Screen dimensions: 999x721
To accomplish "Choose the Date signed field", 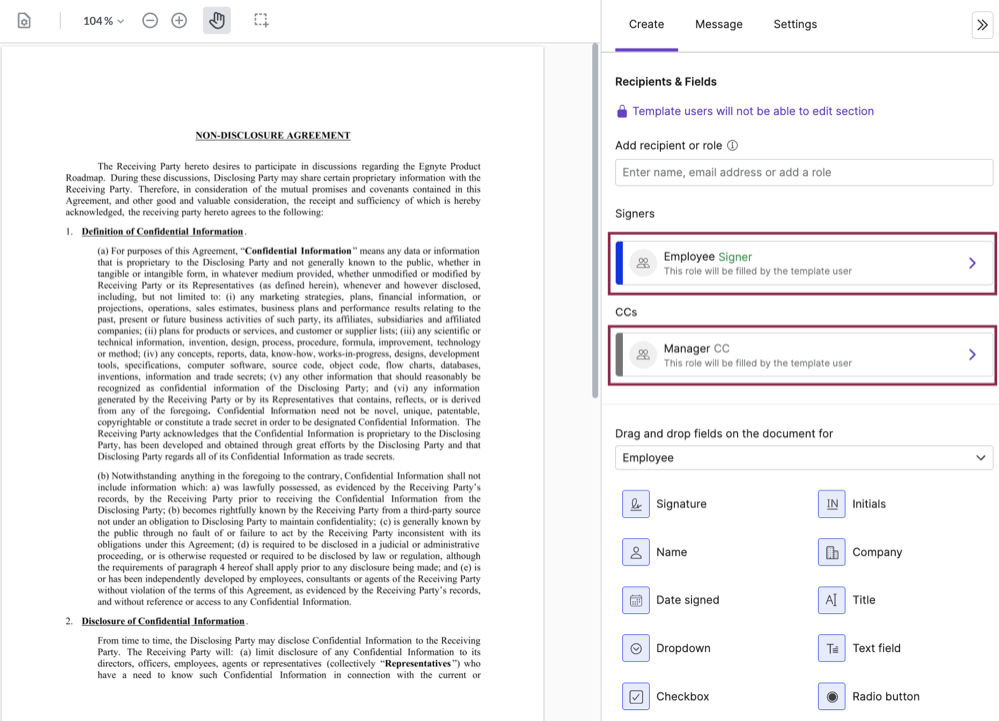I will 636,600.
